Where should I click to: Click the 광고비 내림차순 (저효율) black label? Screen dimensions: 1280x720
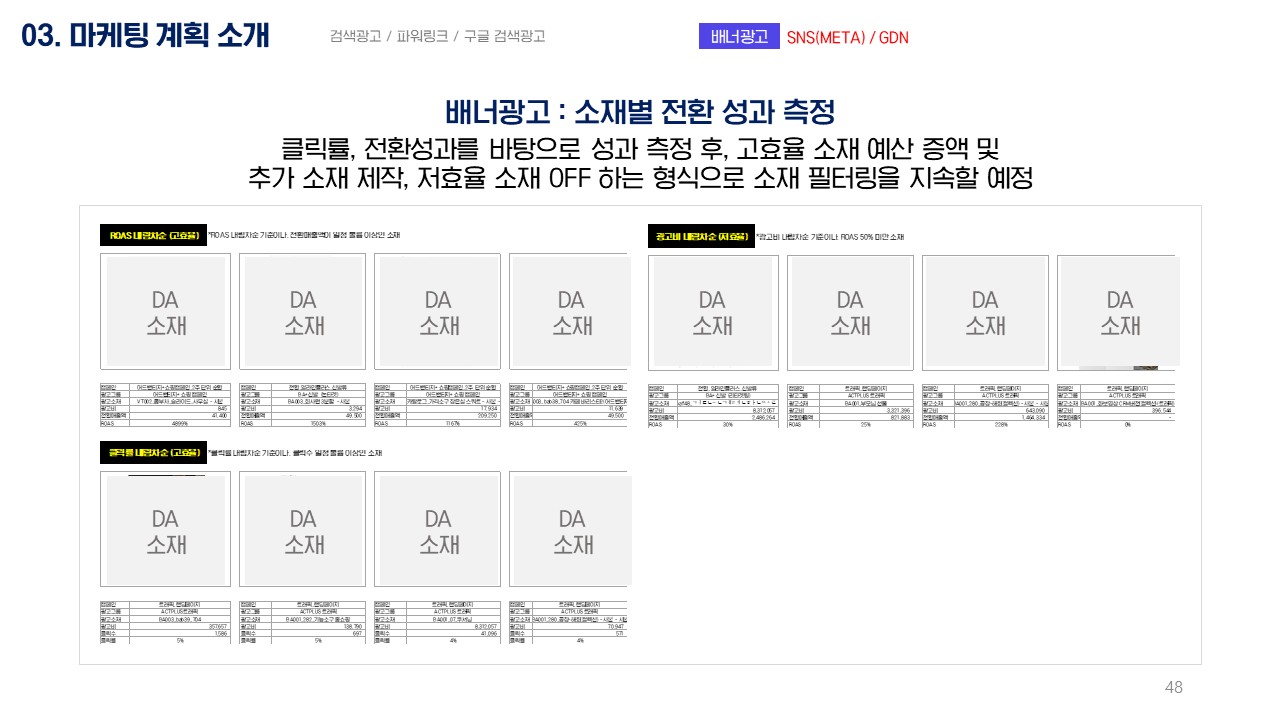(701, 237)
